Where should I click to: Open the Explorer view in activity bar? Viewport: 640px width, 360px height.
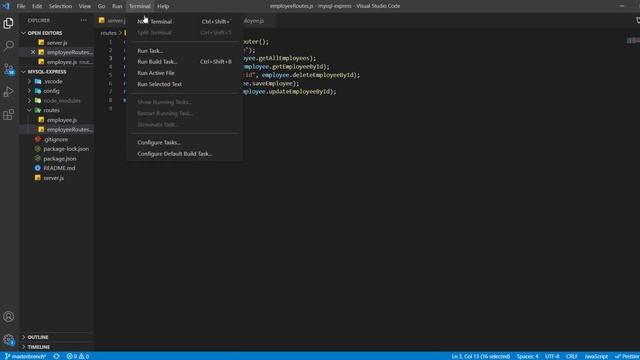tap(8, 23)
